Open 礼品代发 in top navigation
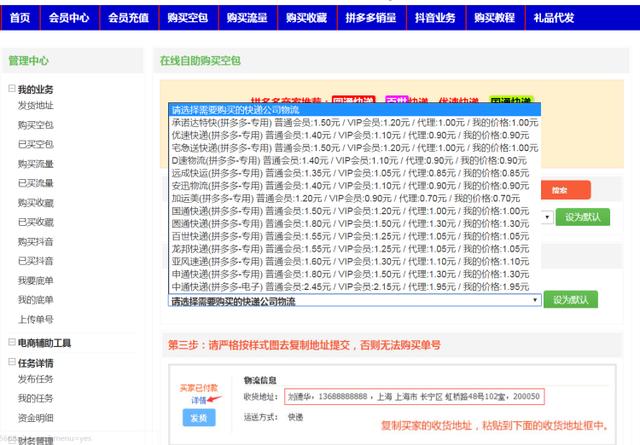 click(554, 18)
